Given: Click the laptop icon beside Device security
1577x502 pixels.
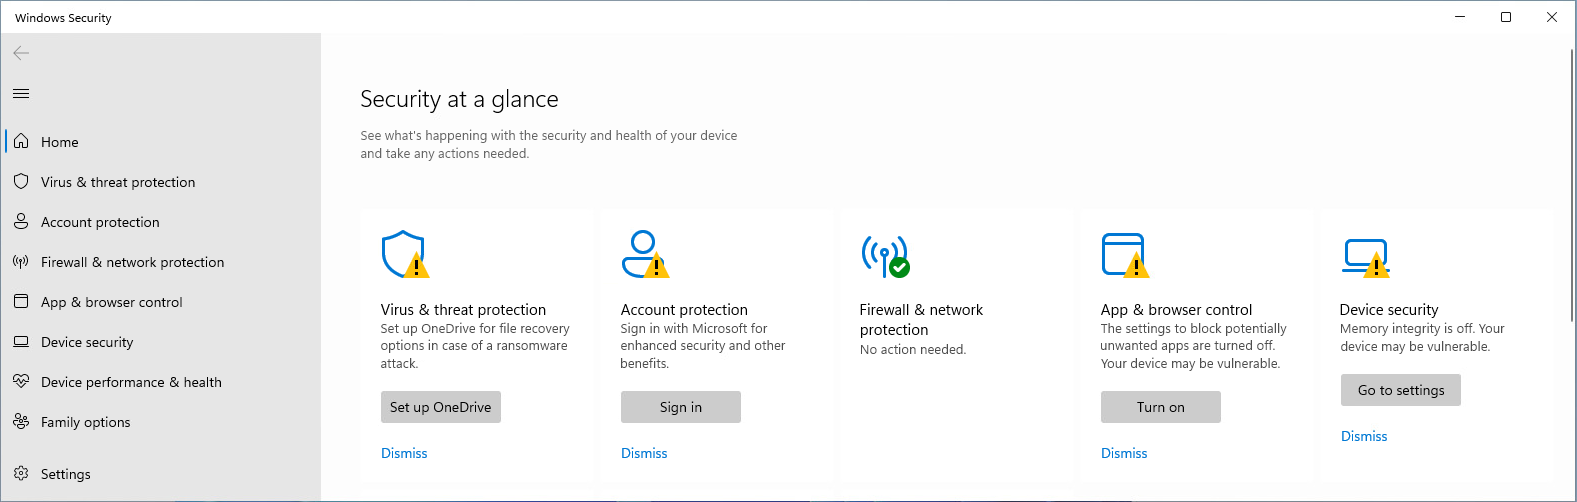Looking at the screenshot, I should point(21,341).
